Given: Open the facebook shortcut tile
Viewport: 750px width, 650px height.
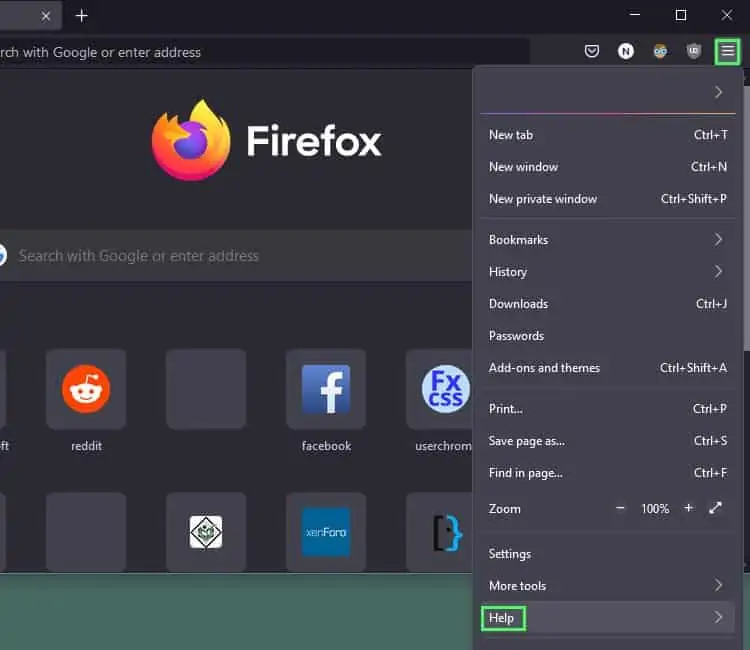Looking at the screenshot, I should point(326,389).
